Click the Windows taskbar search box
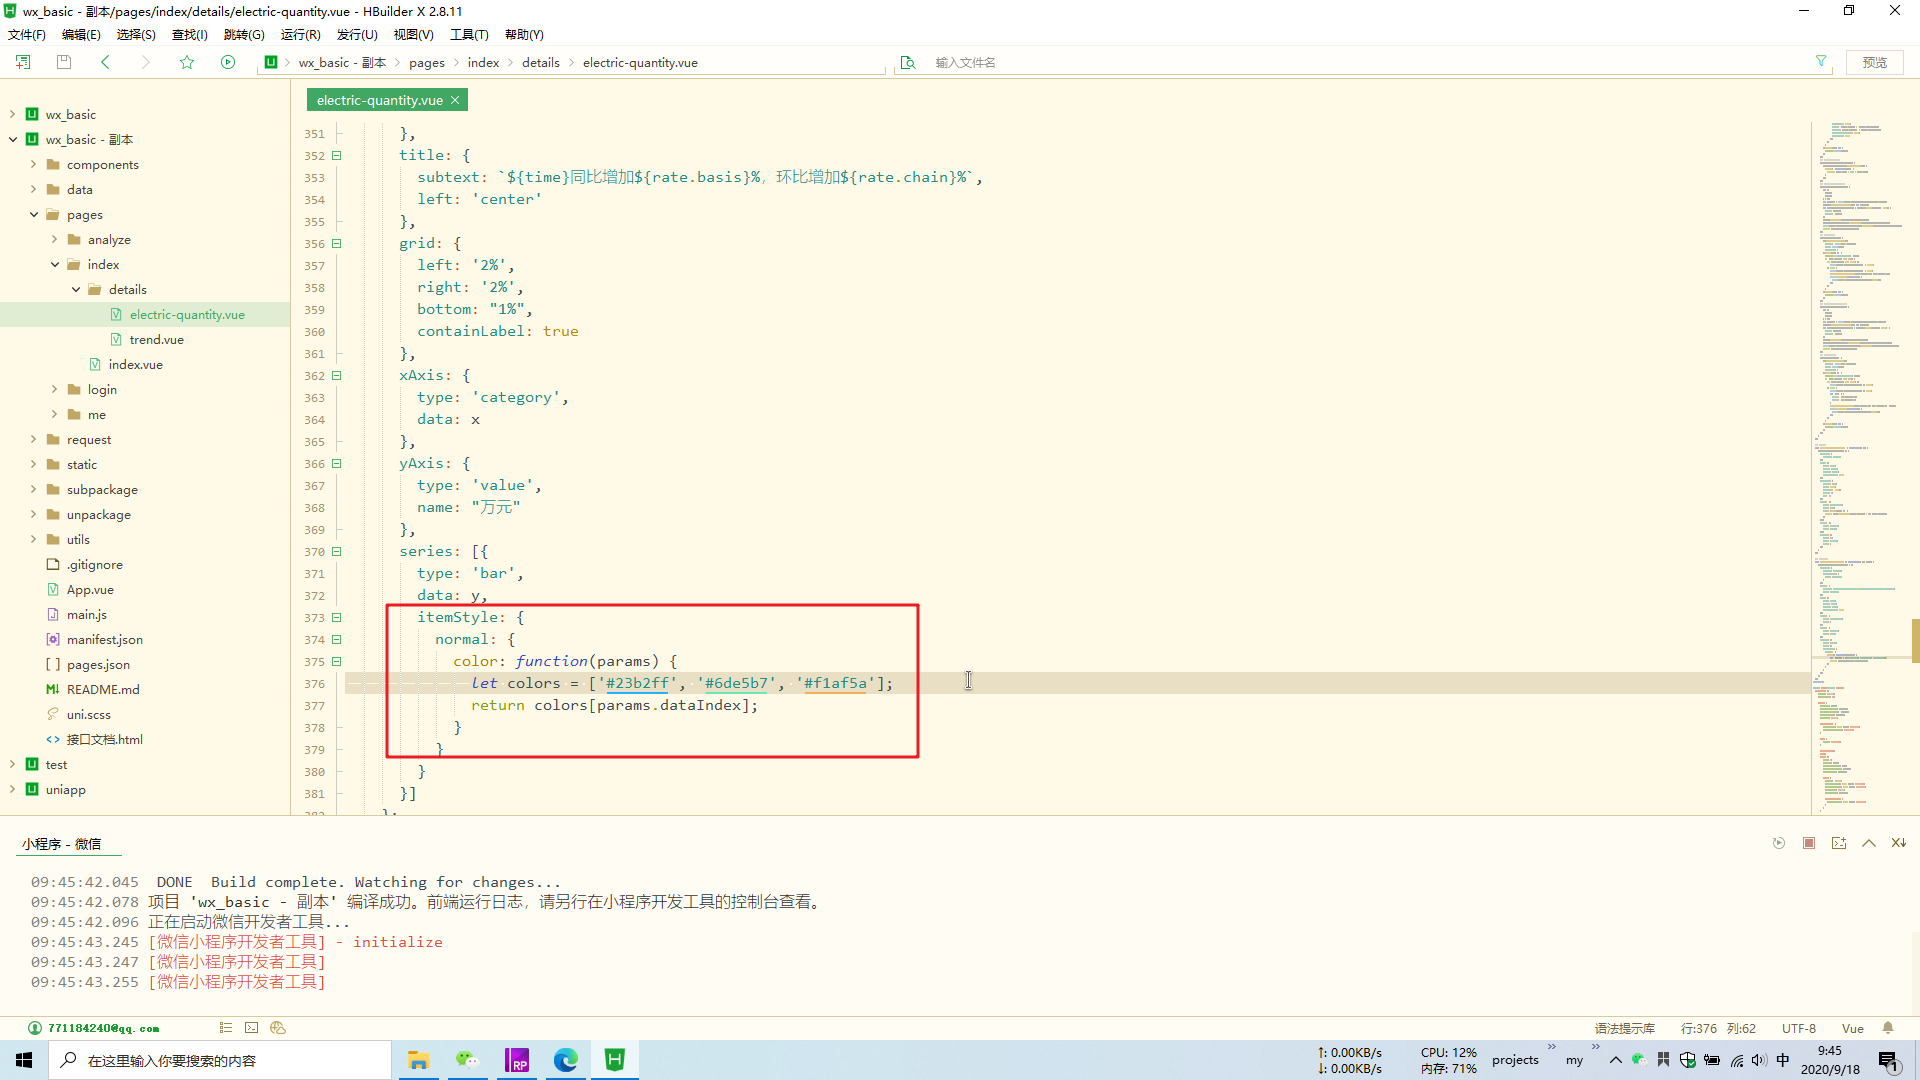The height and width of the screenshot is (1080, 1920). pyautogui.click(x=220, y=1060)
